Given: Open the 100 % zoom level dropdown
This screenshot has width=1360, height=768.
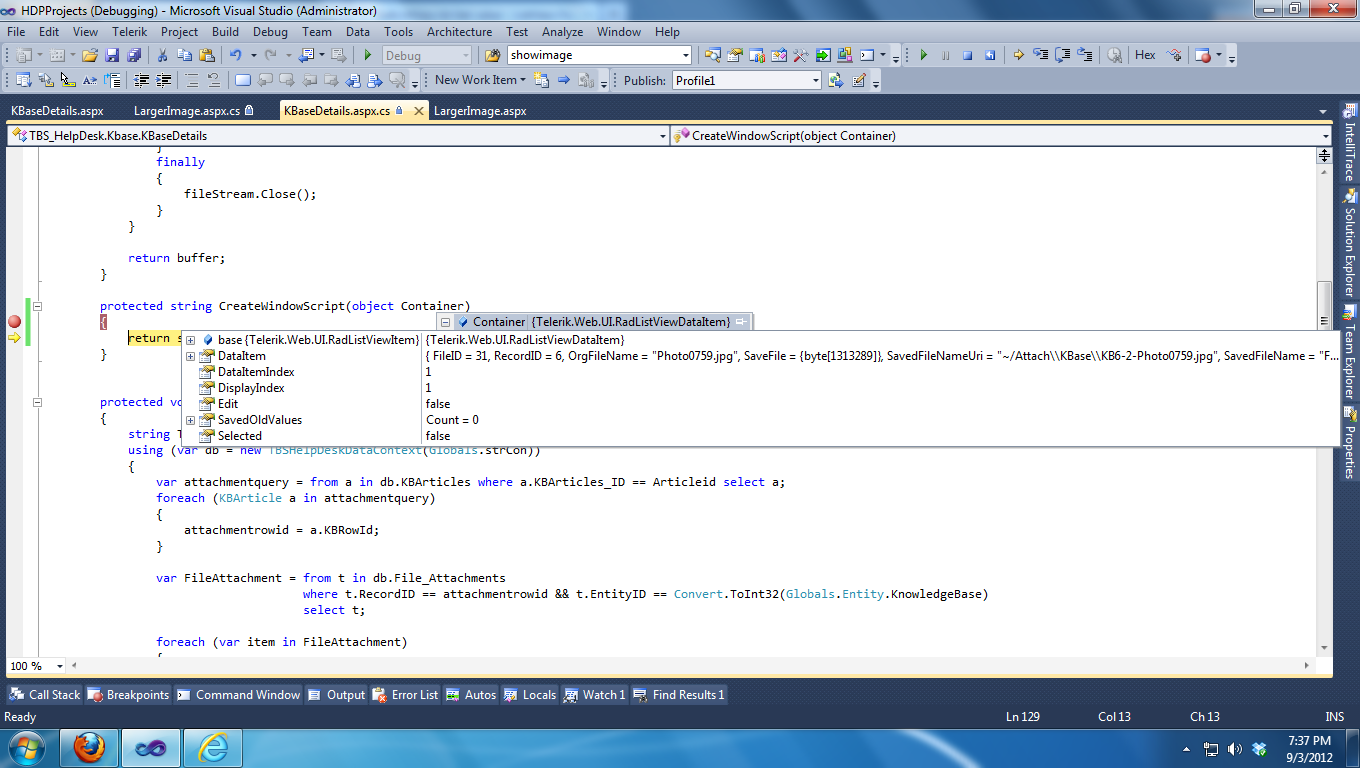Looking at the screenshot, I should point(60,666).
